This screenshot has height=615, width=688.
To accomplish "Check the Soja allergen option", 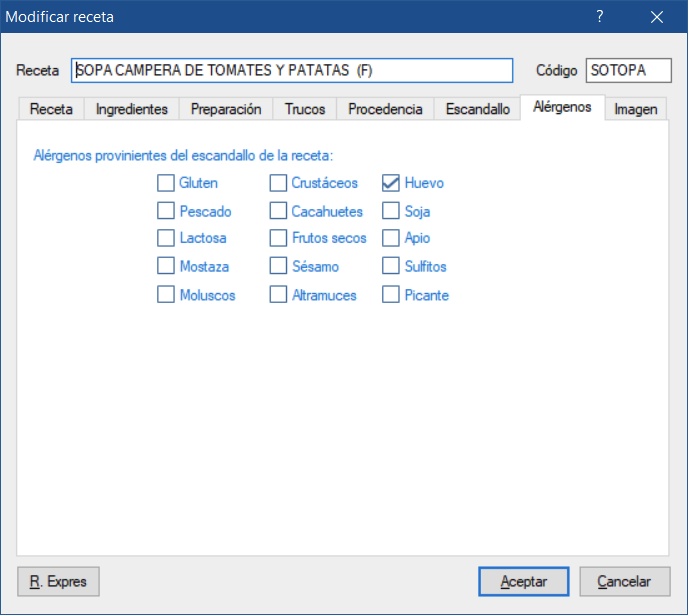I will pos(391,211).
